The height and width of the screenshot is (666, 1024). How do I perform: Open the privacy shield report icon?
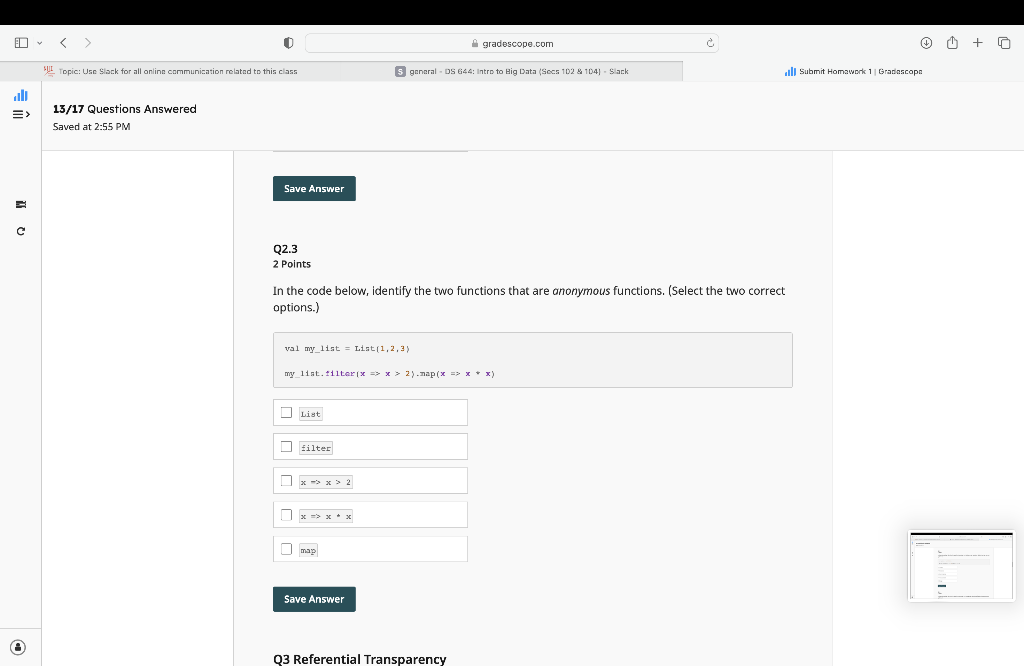pos(288,43)
